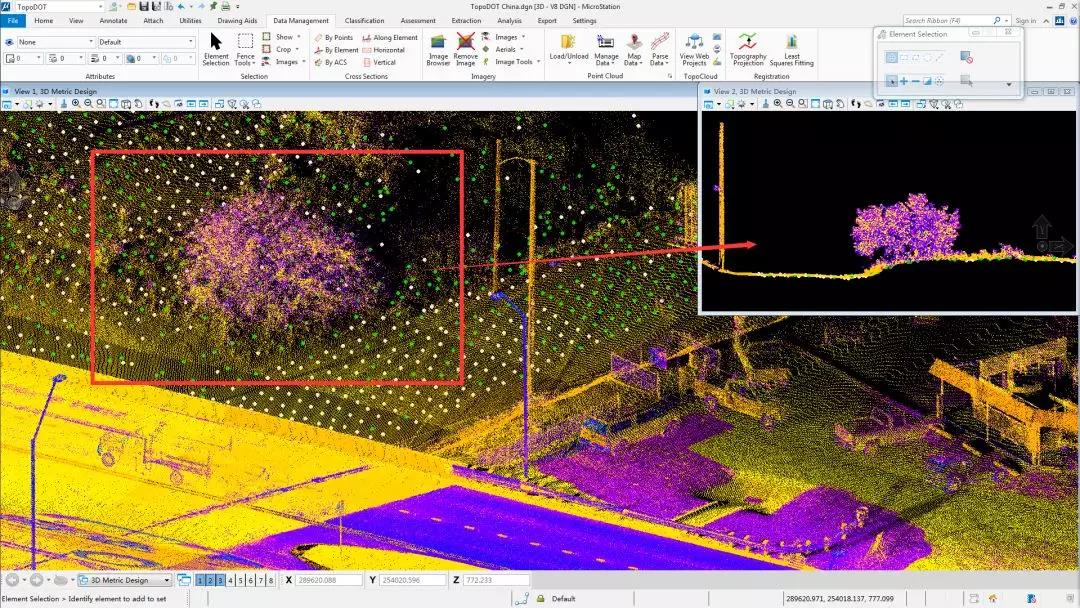1080x608 pixels.
Task: Open the Parse Data tool
Action: 660,50
